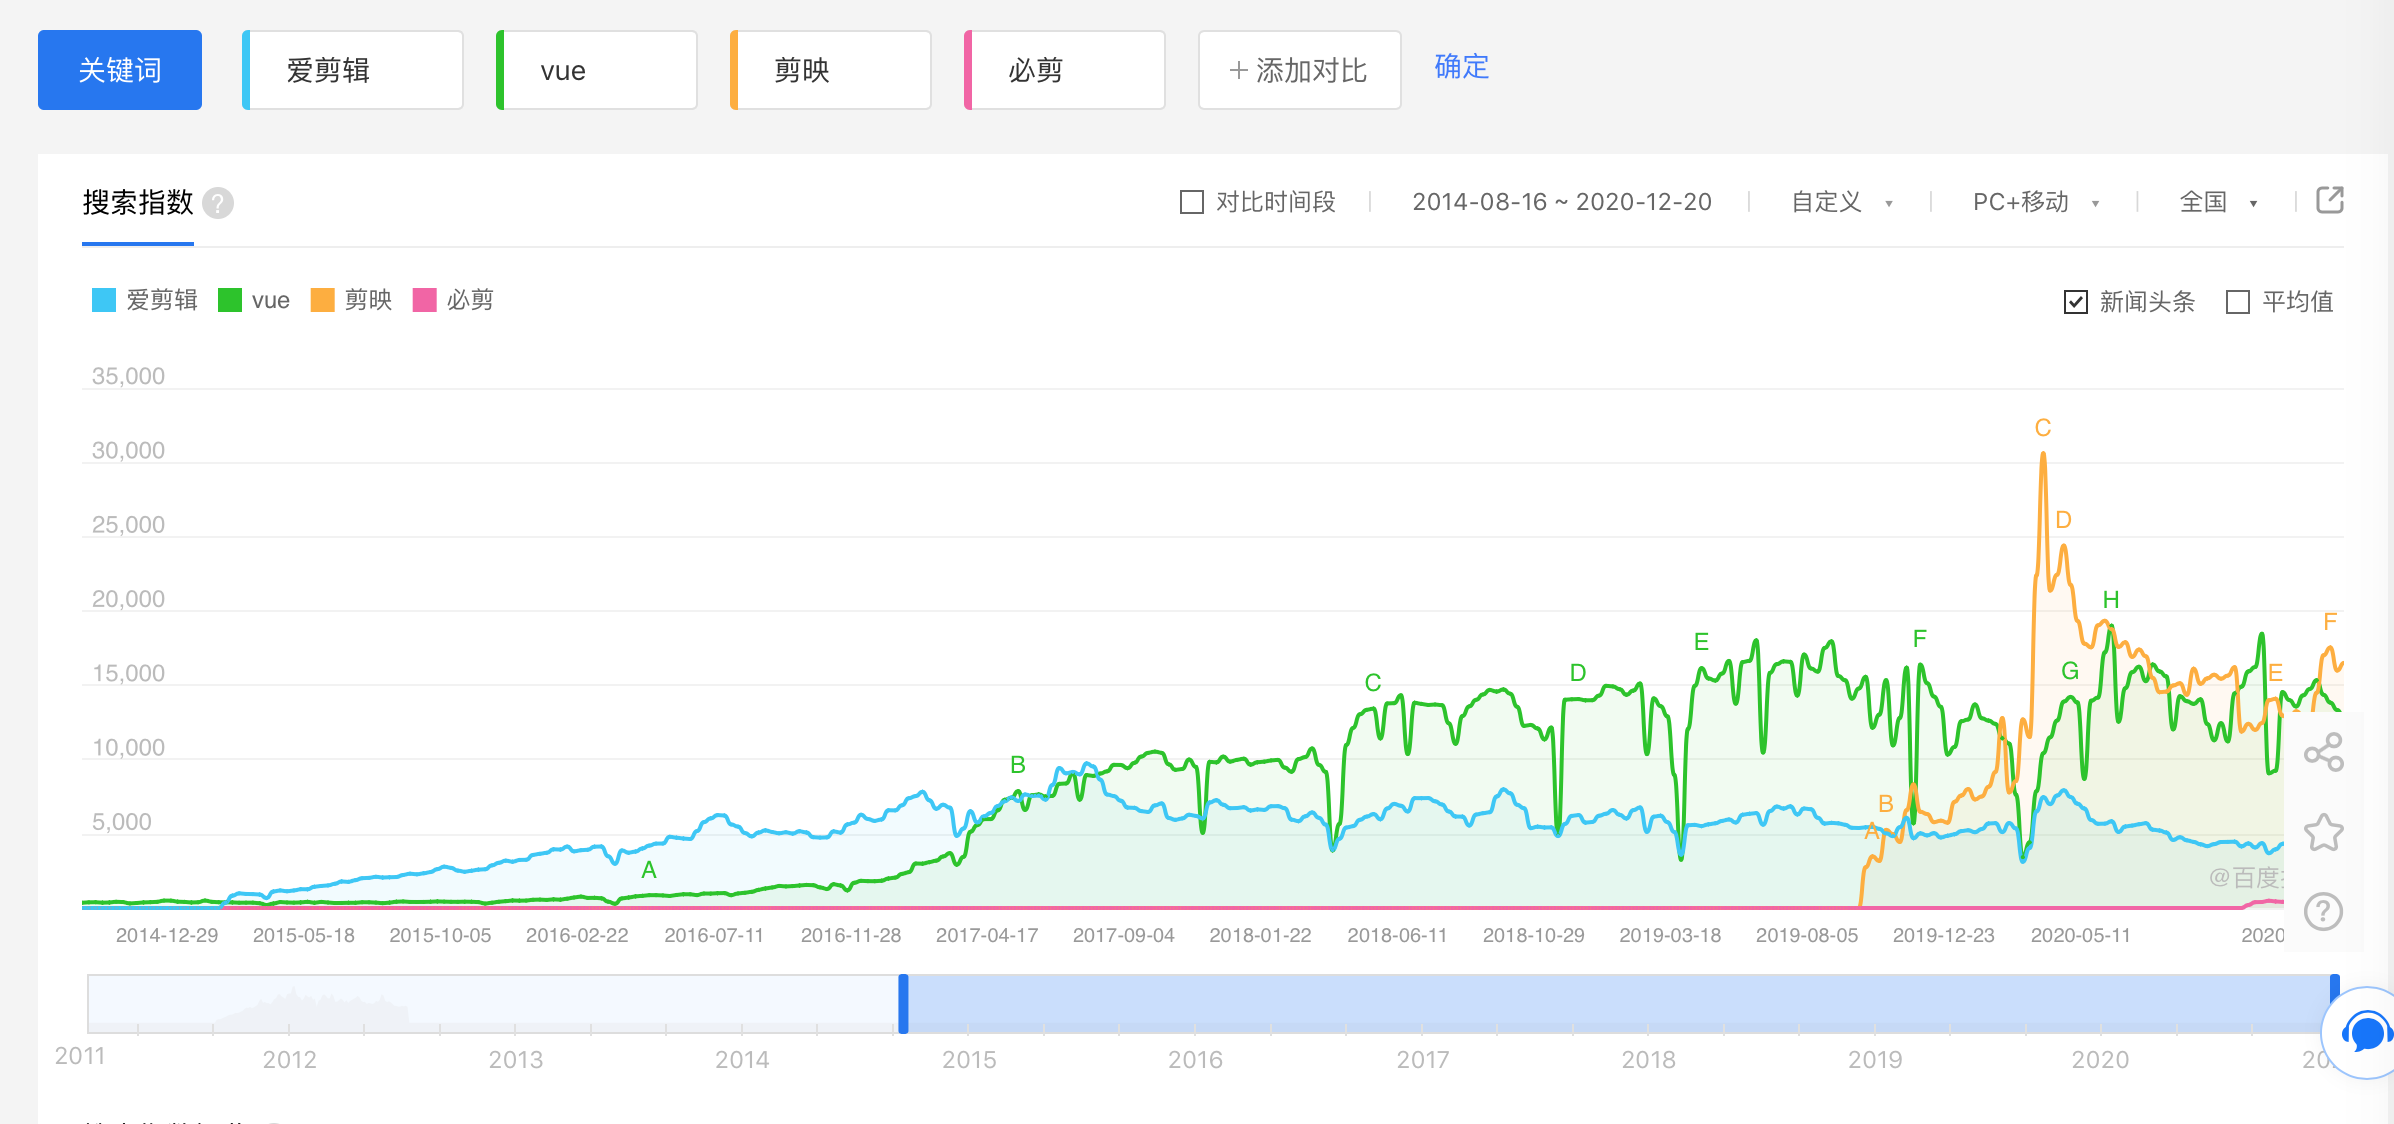Open the 自定义 time dropdown

tap(1841, 202)
